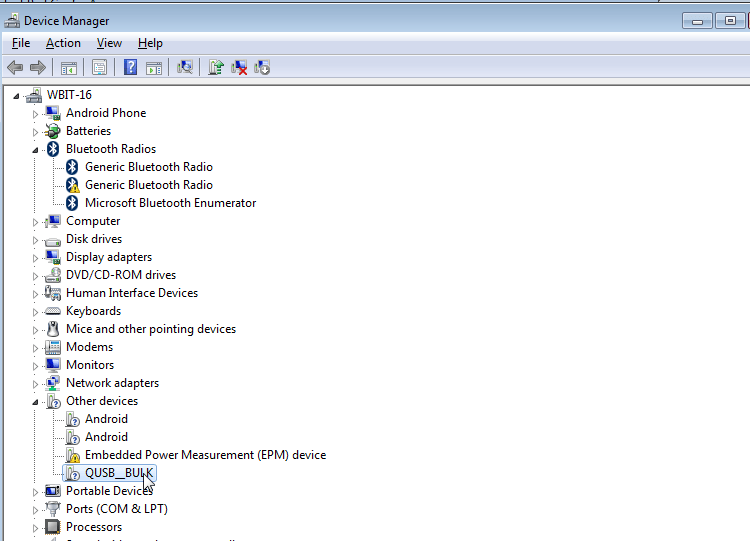Minimize the Device Manager window
The width and height of the screenshot is (750, 541).
pyautogui.click(x=697, y=21)
